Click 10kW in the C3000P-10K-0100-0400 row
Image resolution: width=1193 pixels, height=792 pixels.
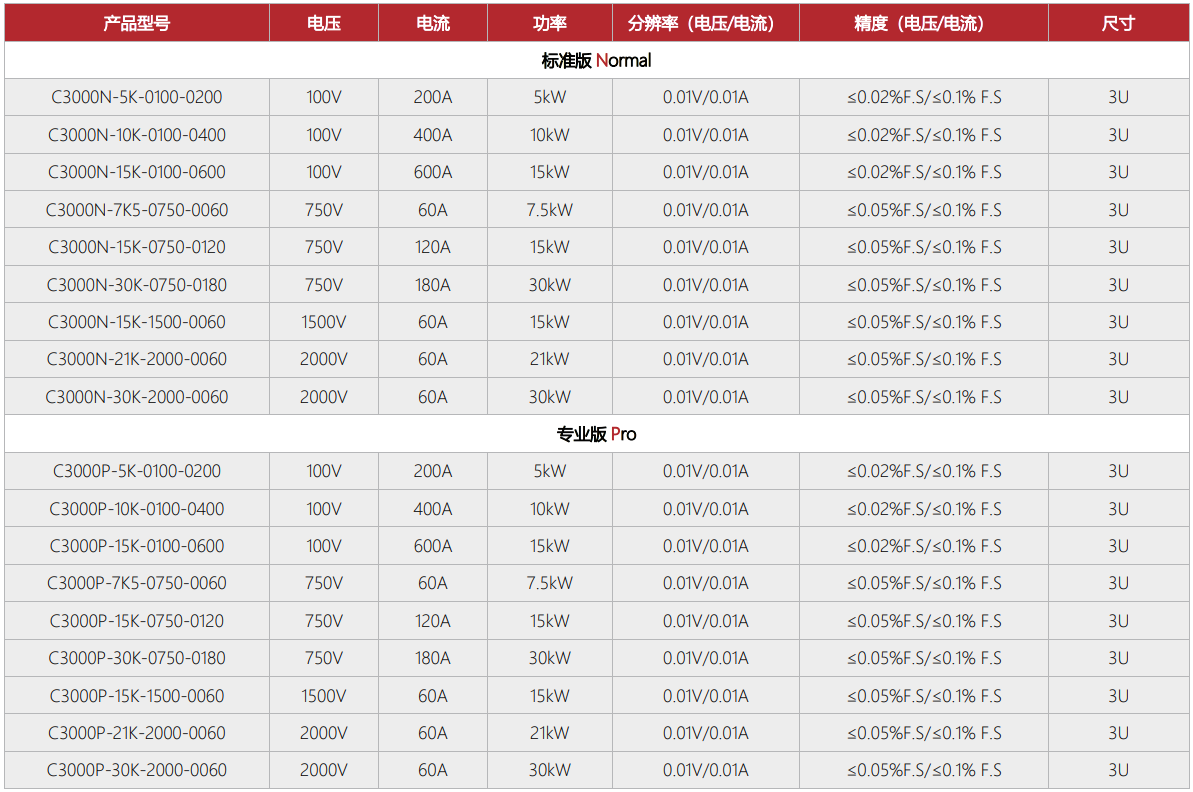(549, 509)
